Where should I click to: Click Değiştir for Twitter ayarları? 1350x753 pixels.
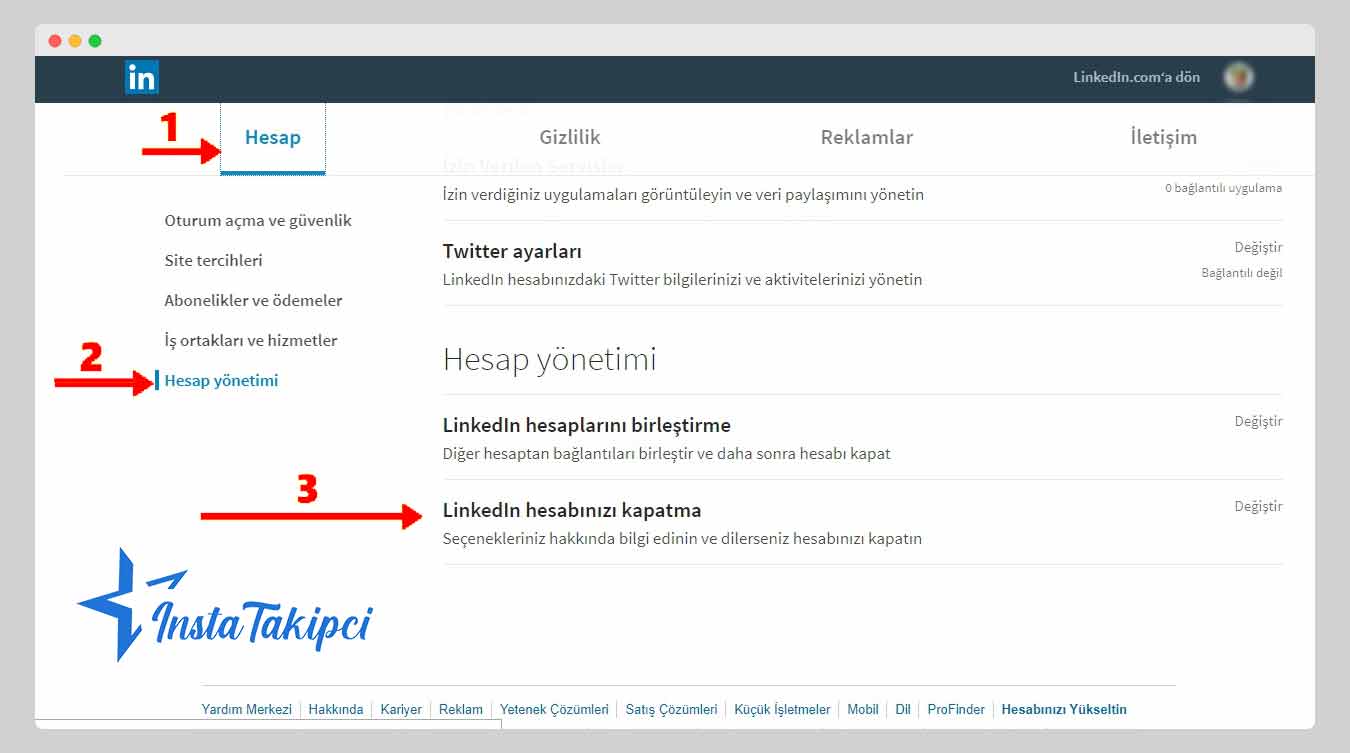(x=1258, y=247)
